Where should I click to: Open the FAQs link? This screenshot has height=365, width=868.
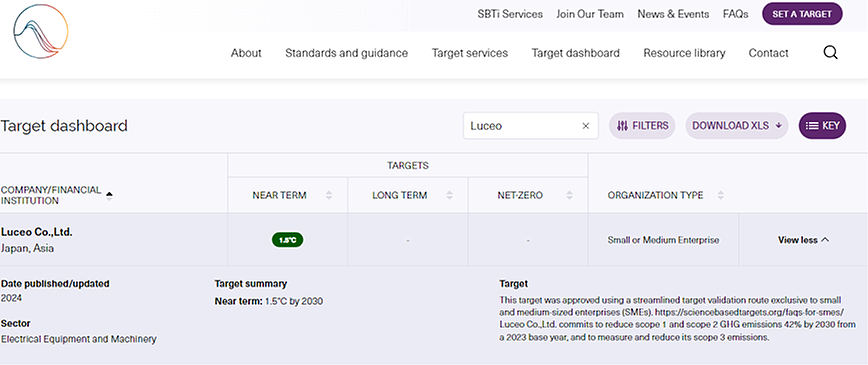pyautogui.click(x=736, y=14)
